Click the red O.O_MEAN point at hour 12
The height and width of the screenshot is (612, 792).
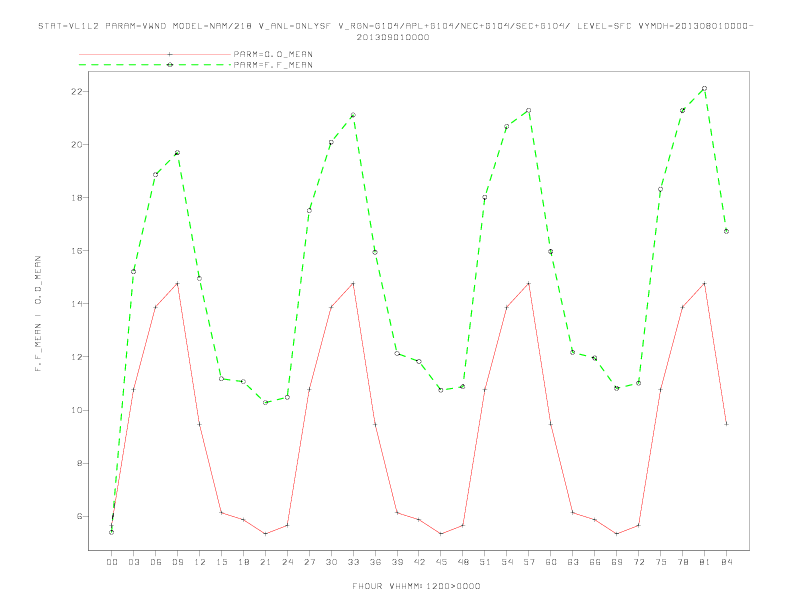(x=200, y=424)
